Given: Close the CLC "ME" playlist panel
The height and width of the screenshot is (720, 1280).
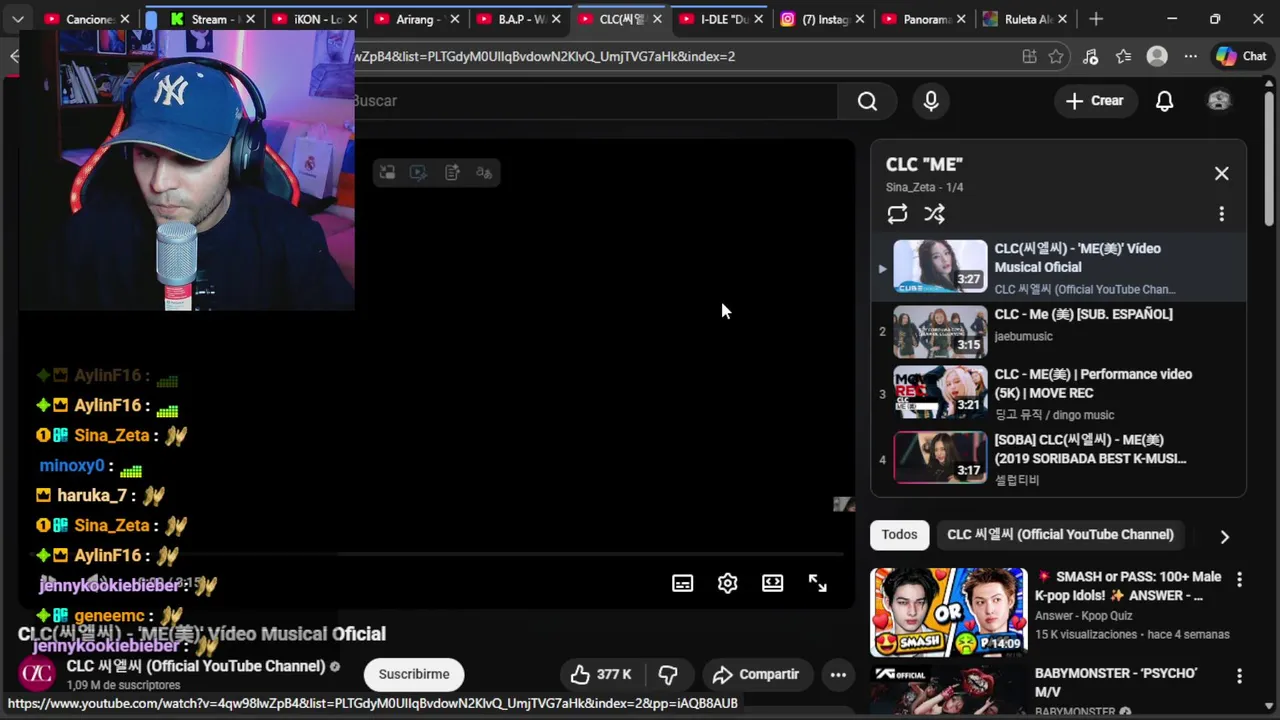Looking at the screenshot, I should 1221,173.
